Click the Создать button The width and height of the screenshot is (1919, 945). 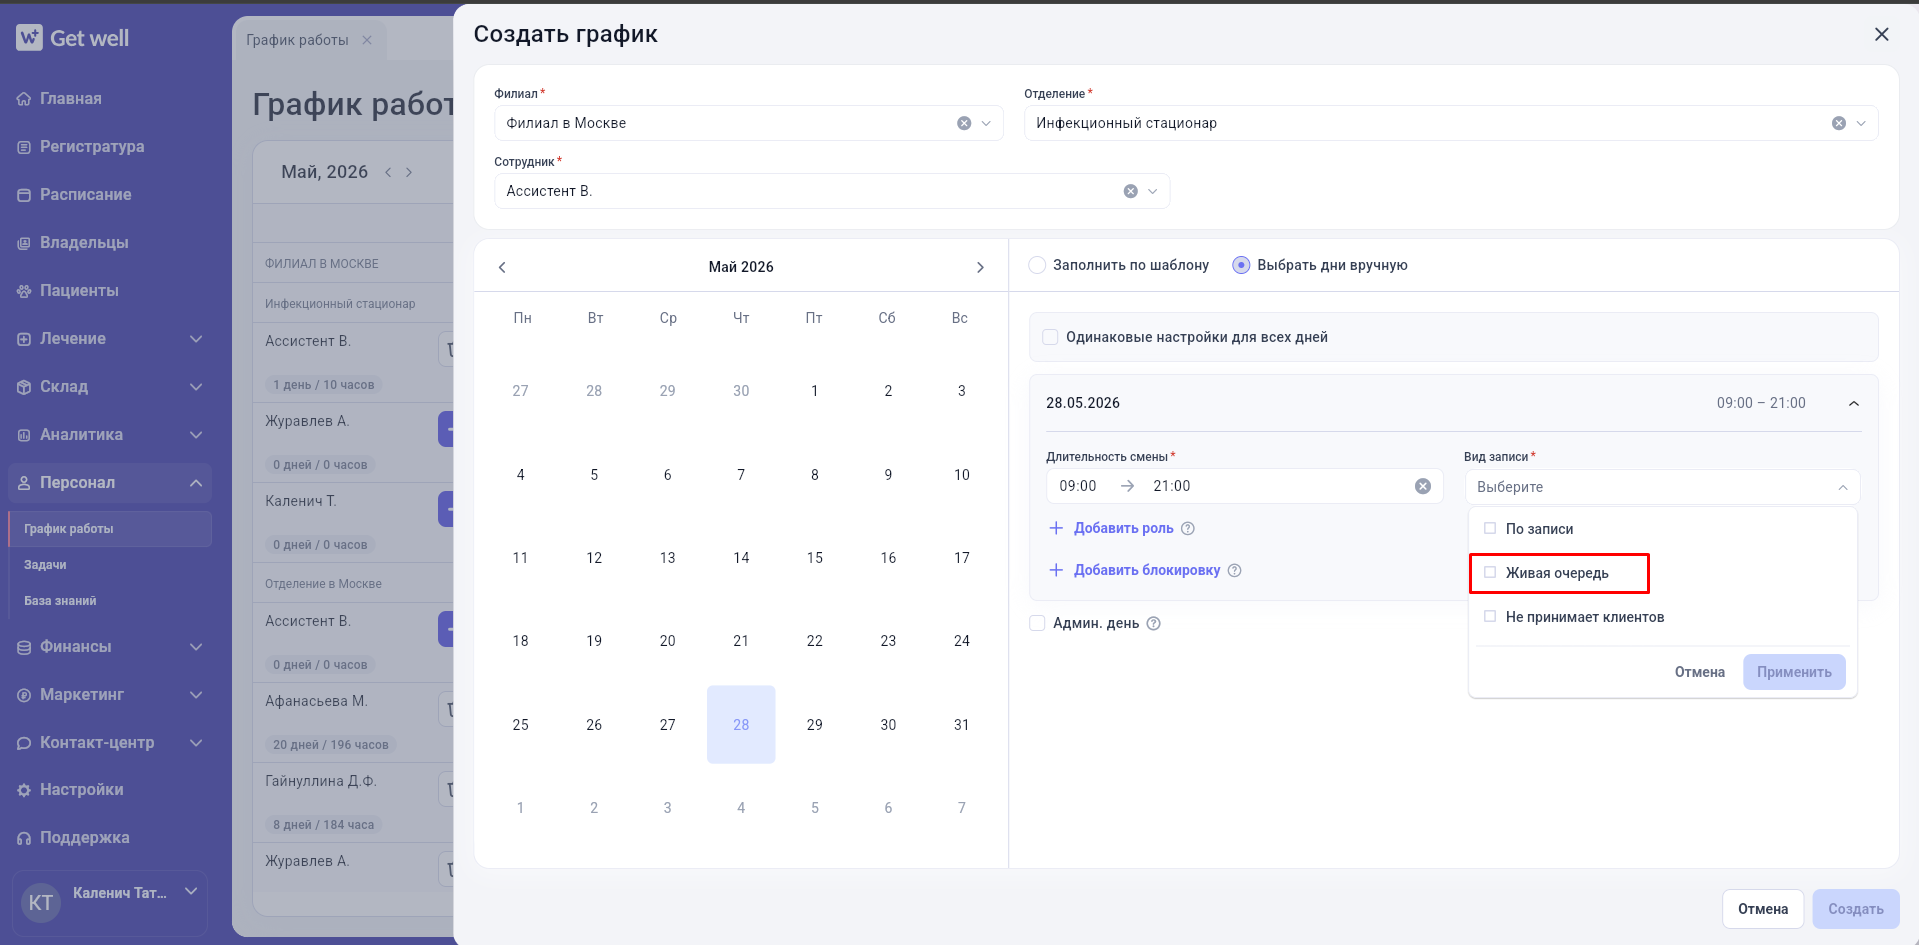[x=1855, y=909]
